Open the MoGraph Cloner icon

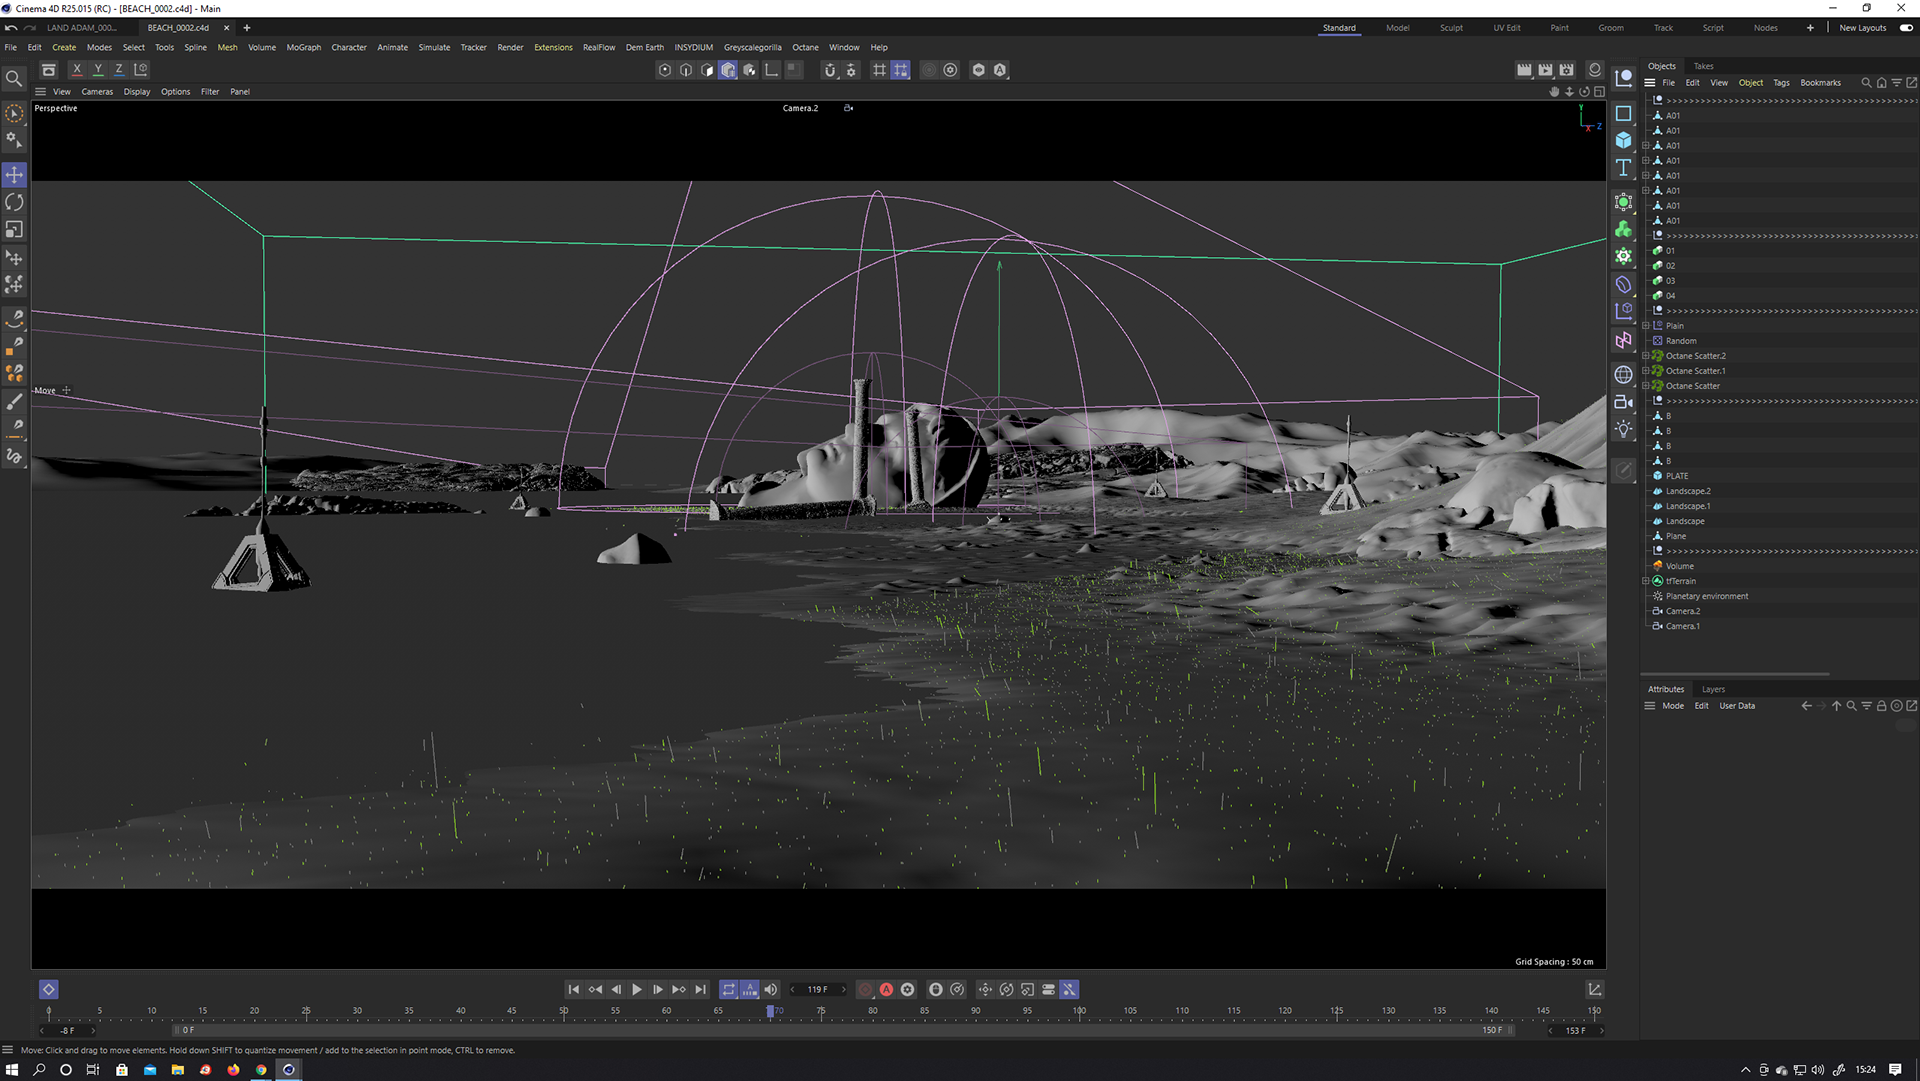(1623, 230)
